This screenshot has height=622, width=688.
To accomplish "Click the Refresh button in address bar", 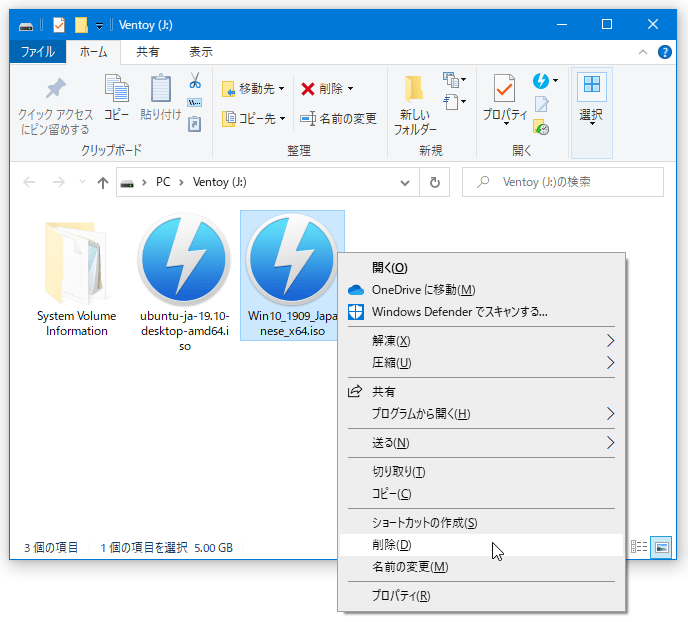I will coord(434,182).
